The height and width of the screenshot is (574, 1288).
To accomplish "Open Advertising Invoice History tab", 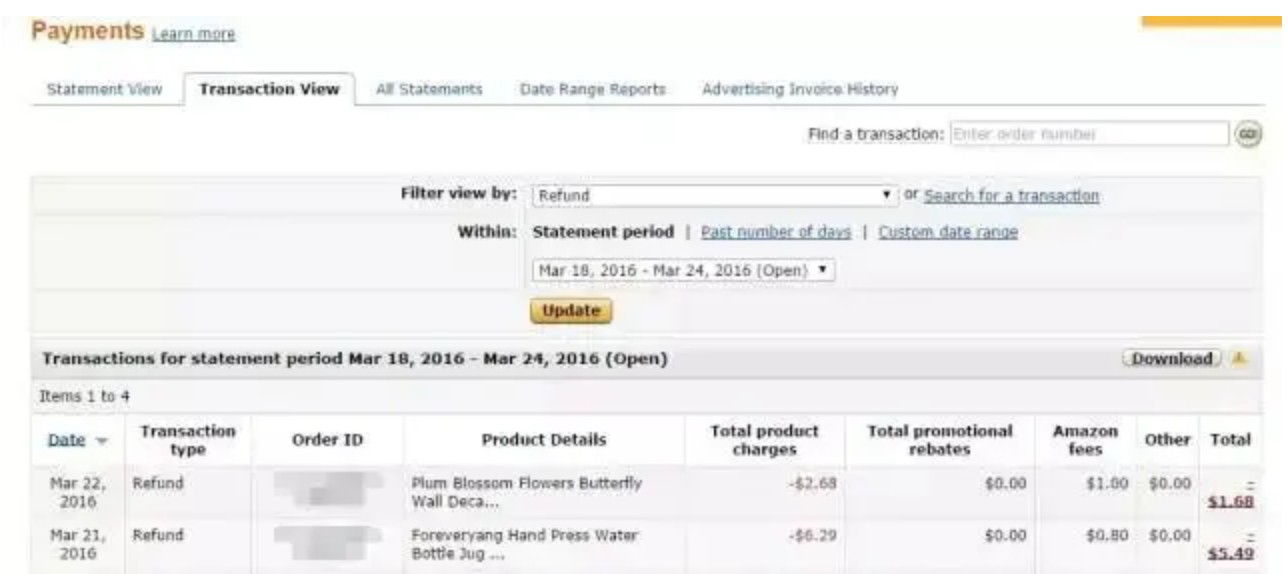I will 800,89.
